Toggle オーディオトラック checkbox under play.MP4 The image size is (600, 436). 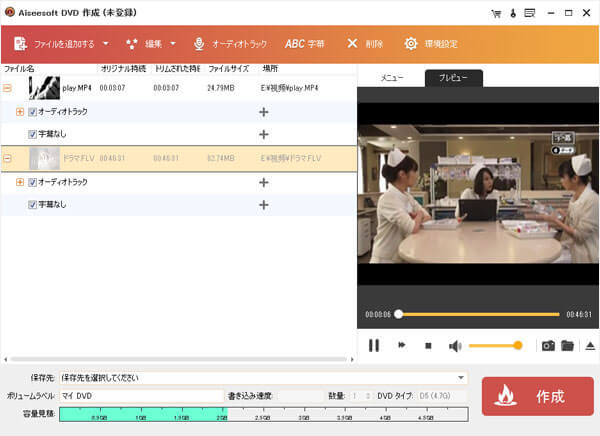tap(32, 112)
